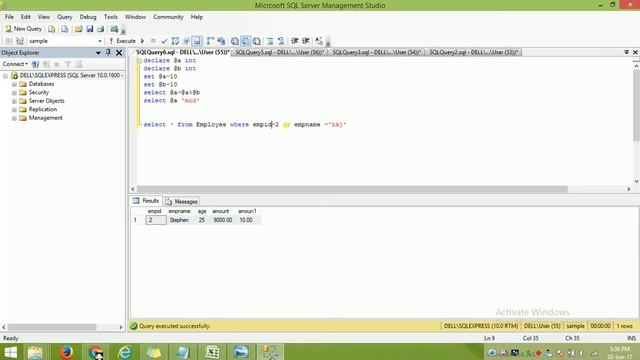Open the Connect dropdown in Object Explorer

[x=15, y=64]
